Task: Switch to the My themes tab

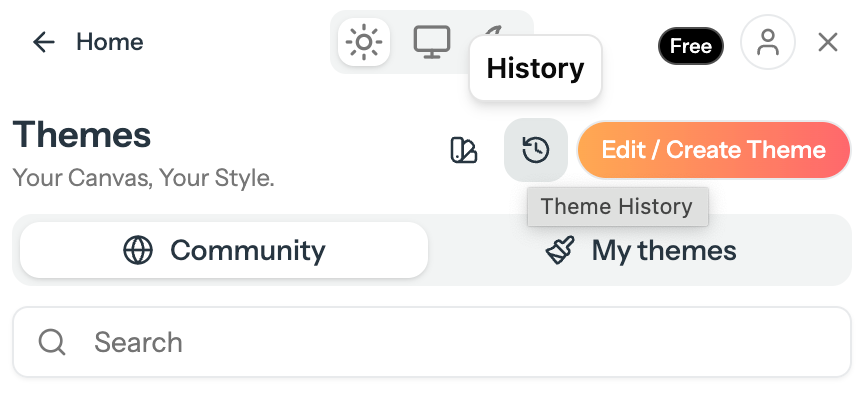Action: 640,250
